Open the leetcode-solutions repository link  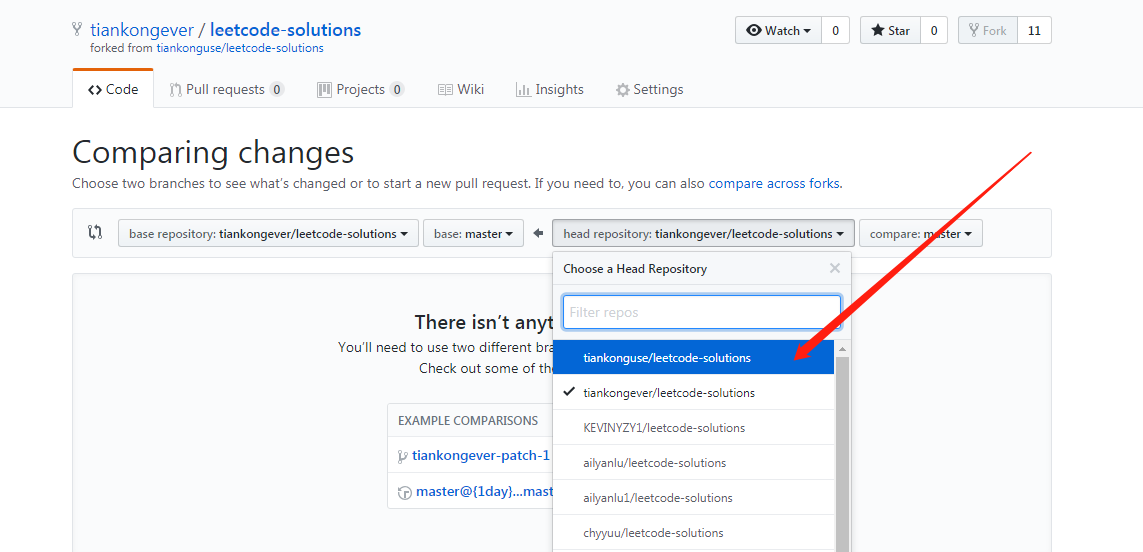pyautogui.click(x=285, y=30)
